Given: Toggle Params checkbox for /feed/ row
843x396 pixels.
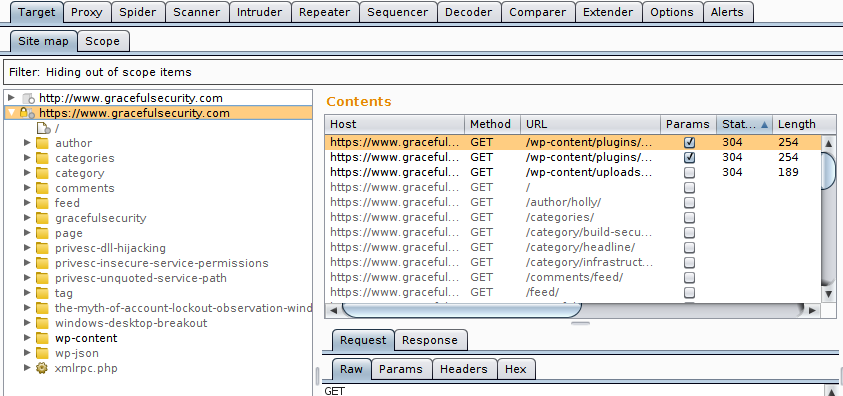Looking at the screenshot, I should tap(689, 293).
